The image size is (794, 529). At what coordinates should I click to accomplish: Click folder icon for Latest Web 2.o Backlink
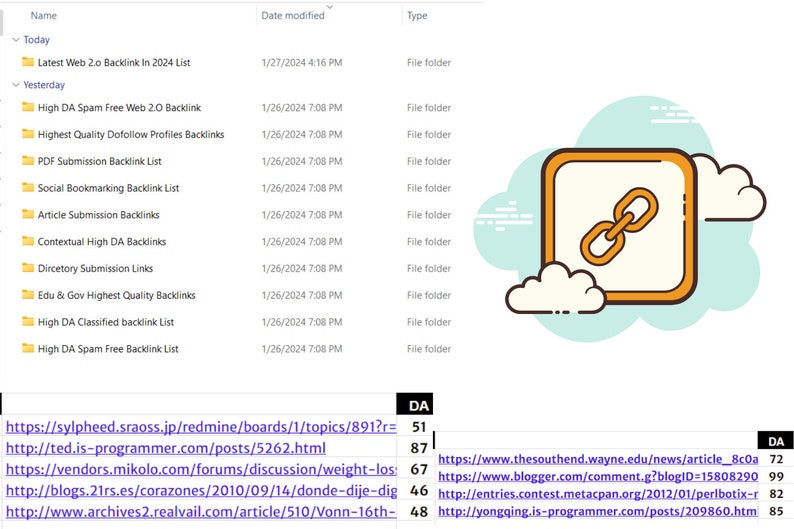[x=28, y=62]
